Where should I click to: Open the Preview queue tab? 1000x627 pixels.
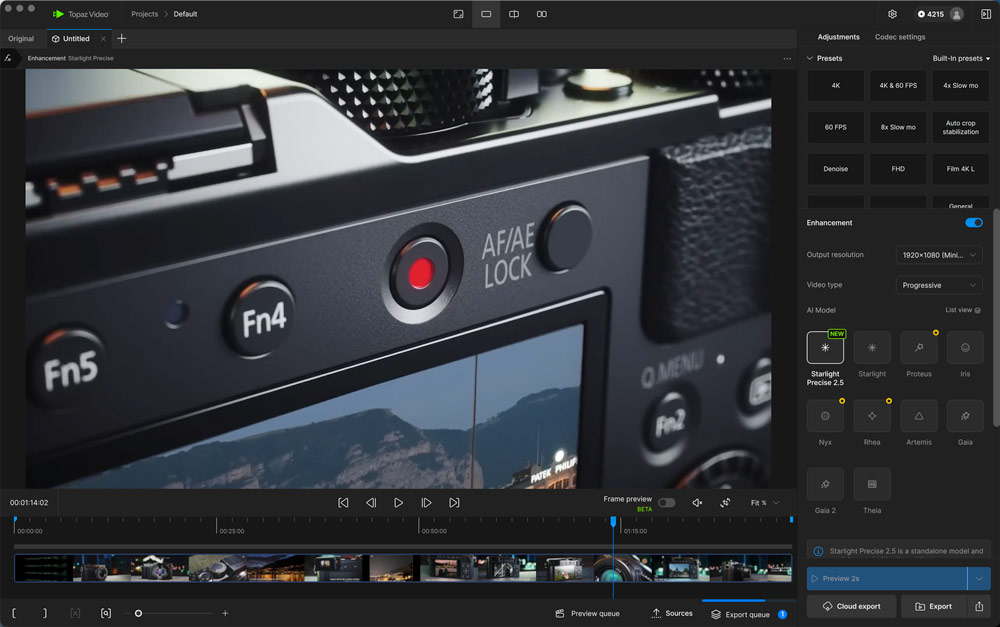pyautogui.click(x=587, y=614)
